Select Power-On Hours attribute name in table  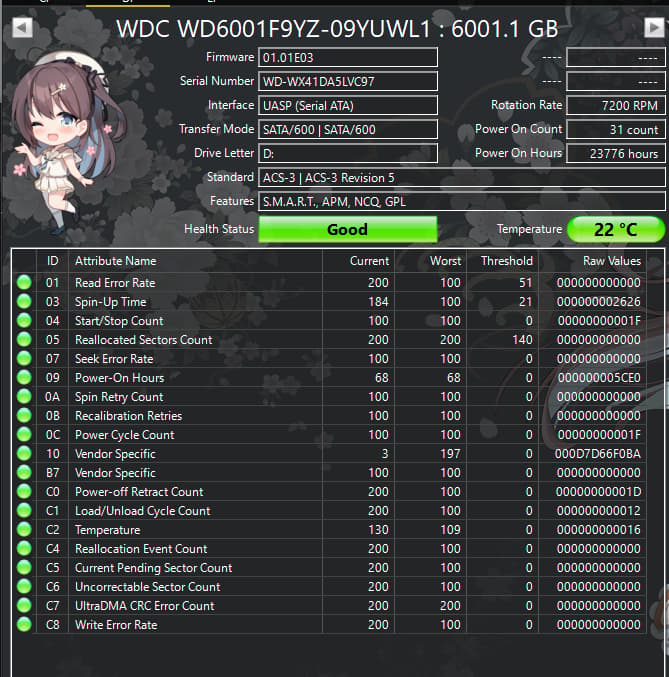(120, 378)
